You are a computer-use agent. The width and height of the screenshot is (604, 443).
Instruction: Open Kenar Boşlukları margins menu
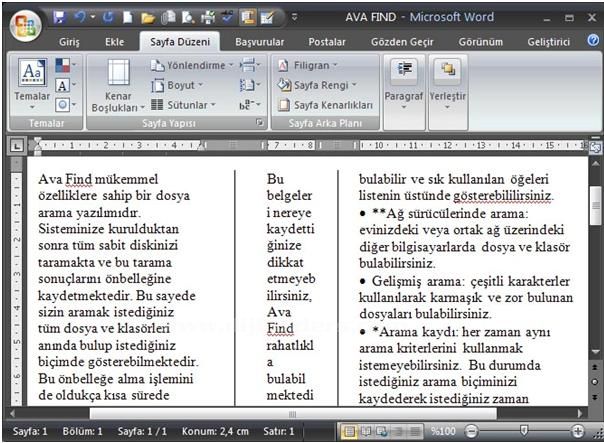point(118,86)
